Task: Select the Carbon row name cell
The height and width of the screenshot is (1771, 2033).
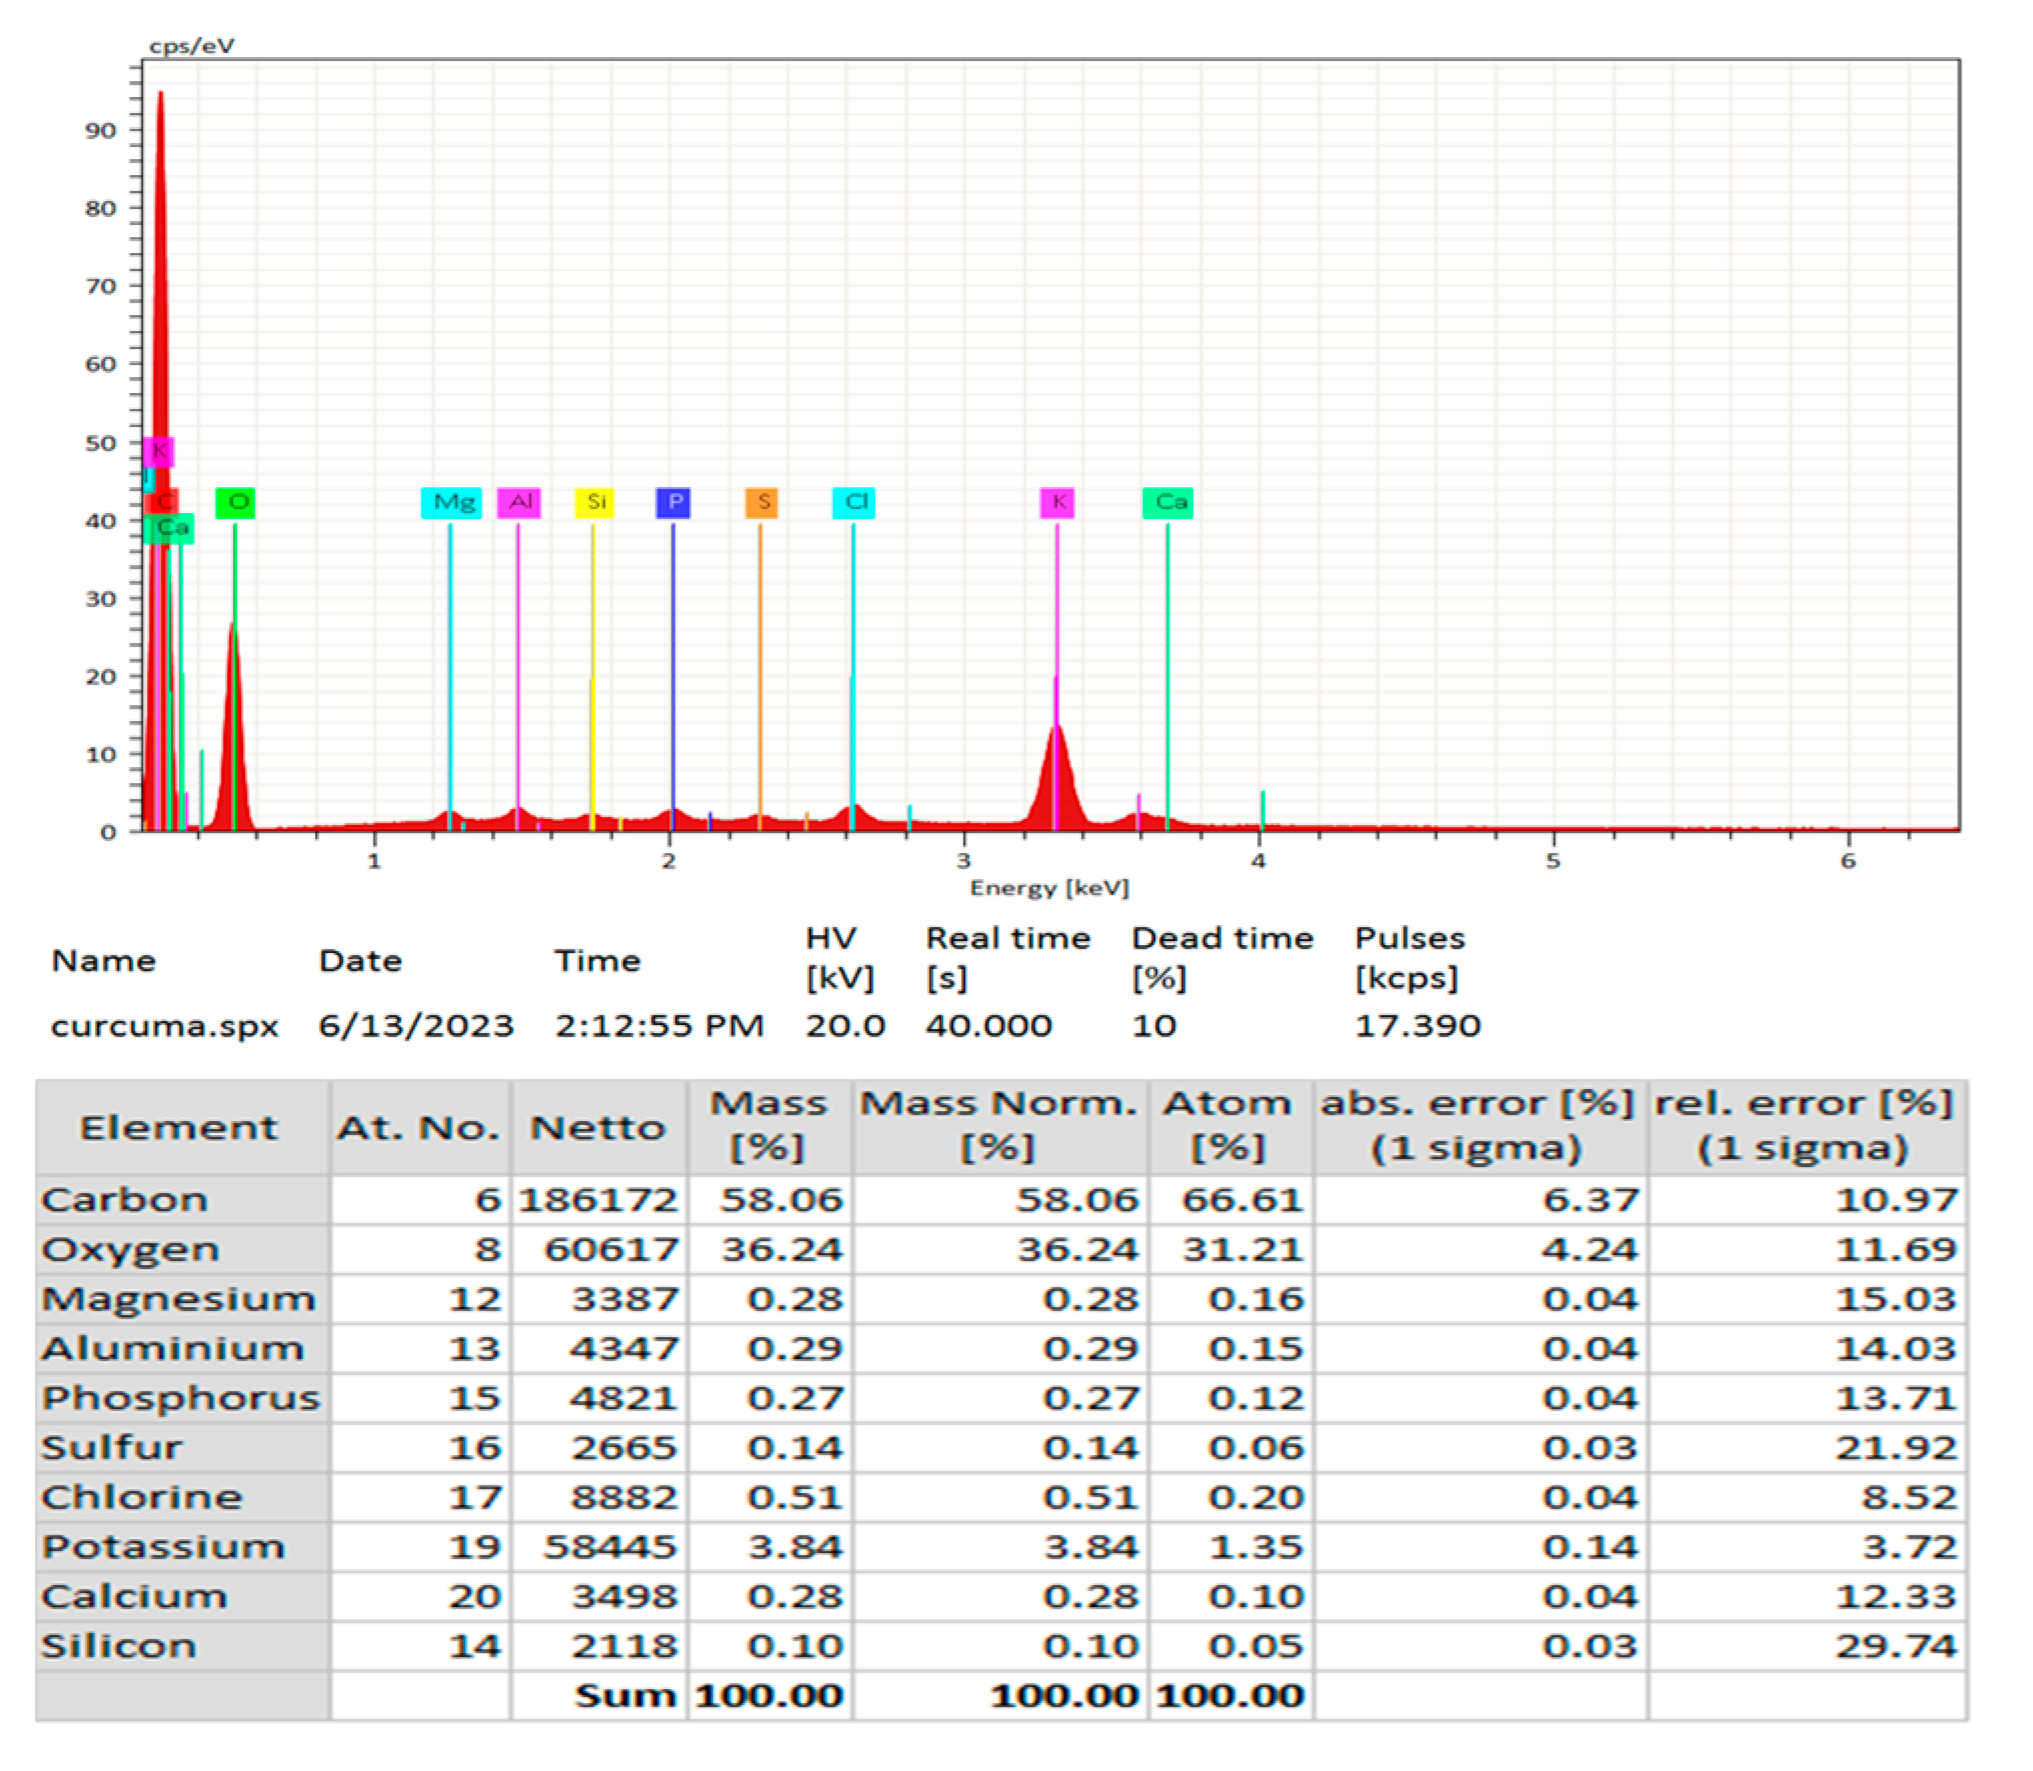Action: coord(125,1199)
